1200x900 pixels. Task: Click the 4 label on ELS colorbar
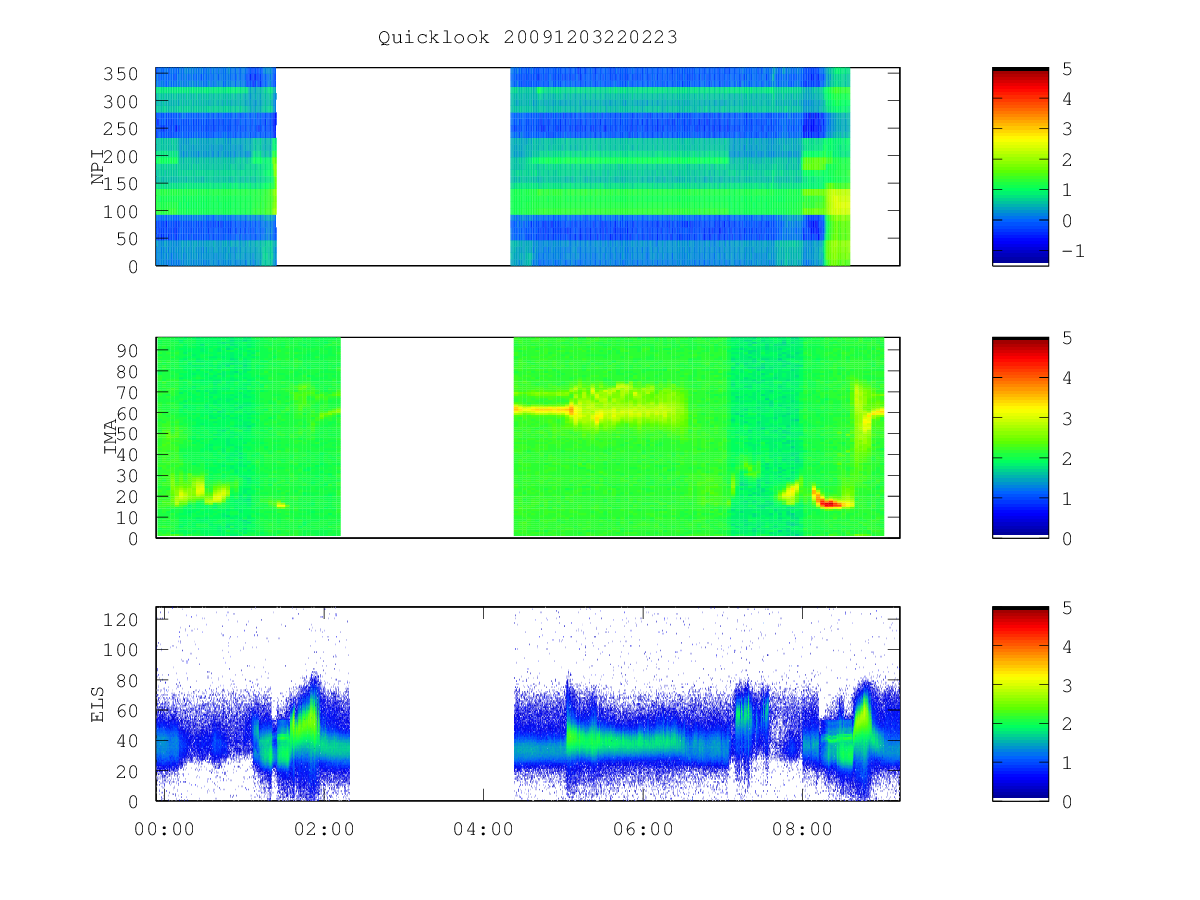(x=1066, y=647)
